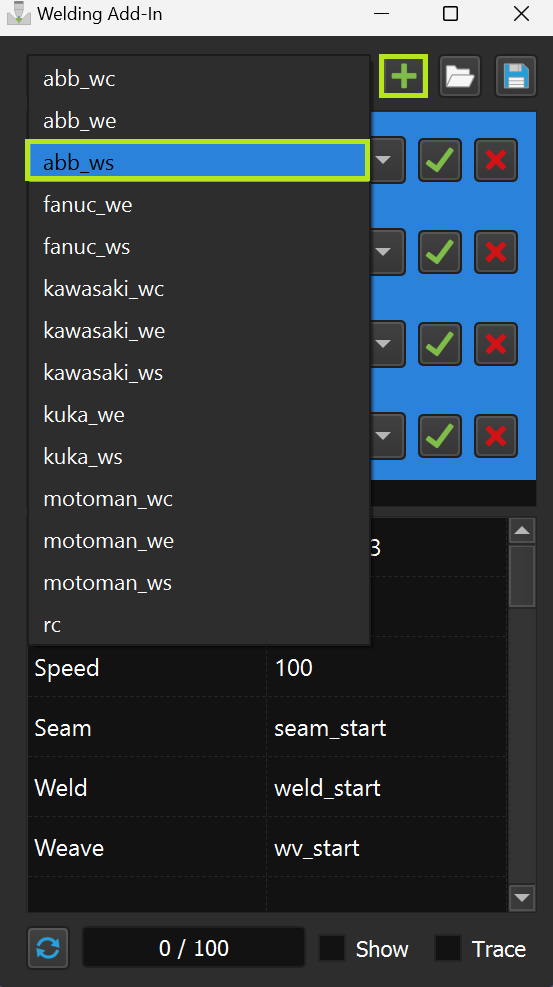Image resolution: width=553 pixels, height=987 pixels.
Task: Confirm the first row with green checkmark
Action: (x=440, y=160)
